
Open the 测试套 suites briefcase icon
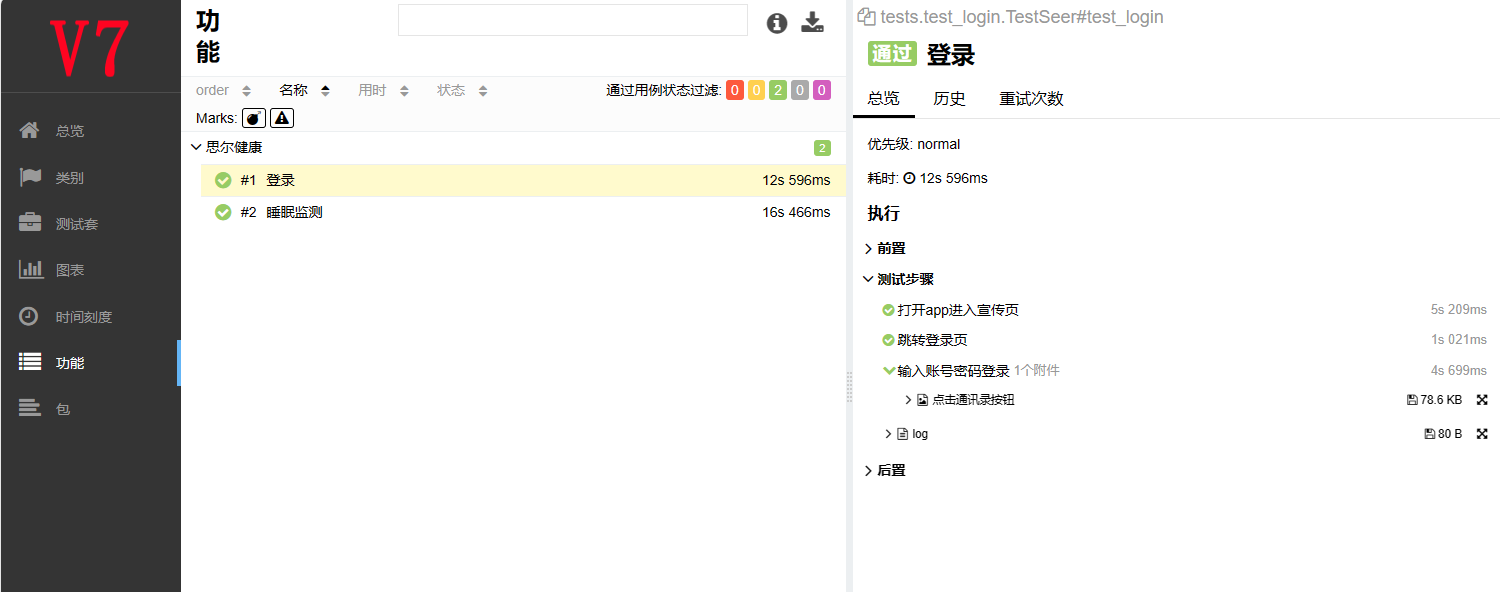(30, 223)
